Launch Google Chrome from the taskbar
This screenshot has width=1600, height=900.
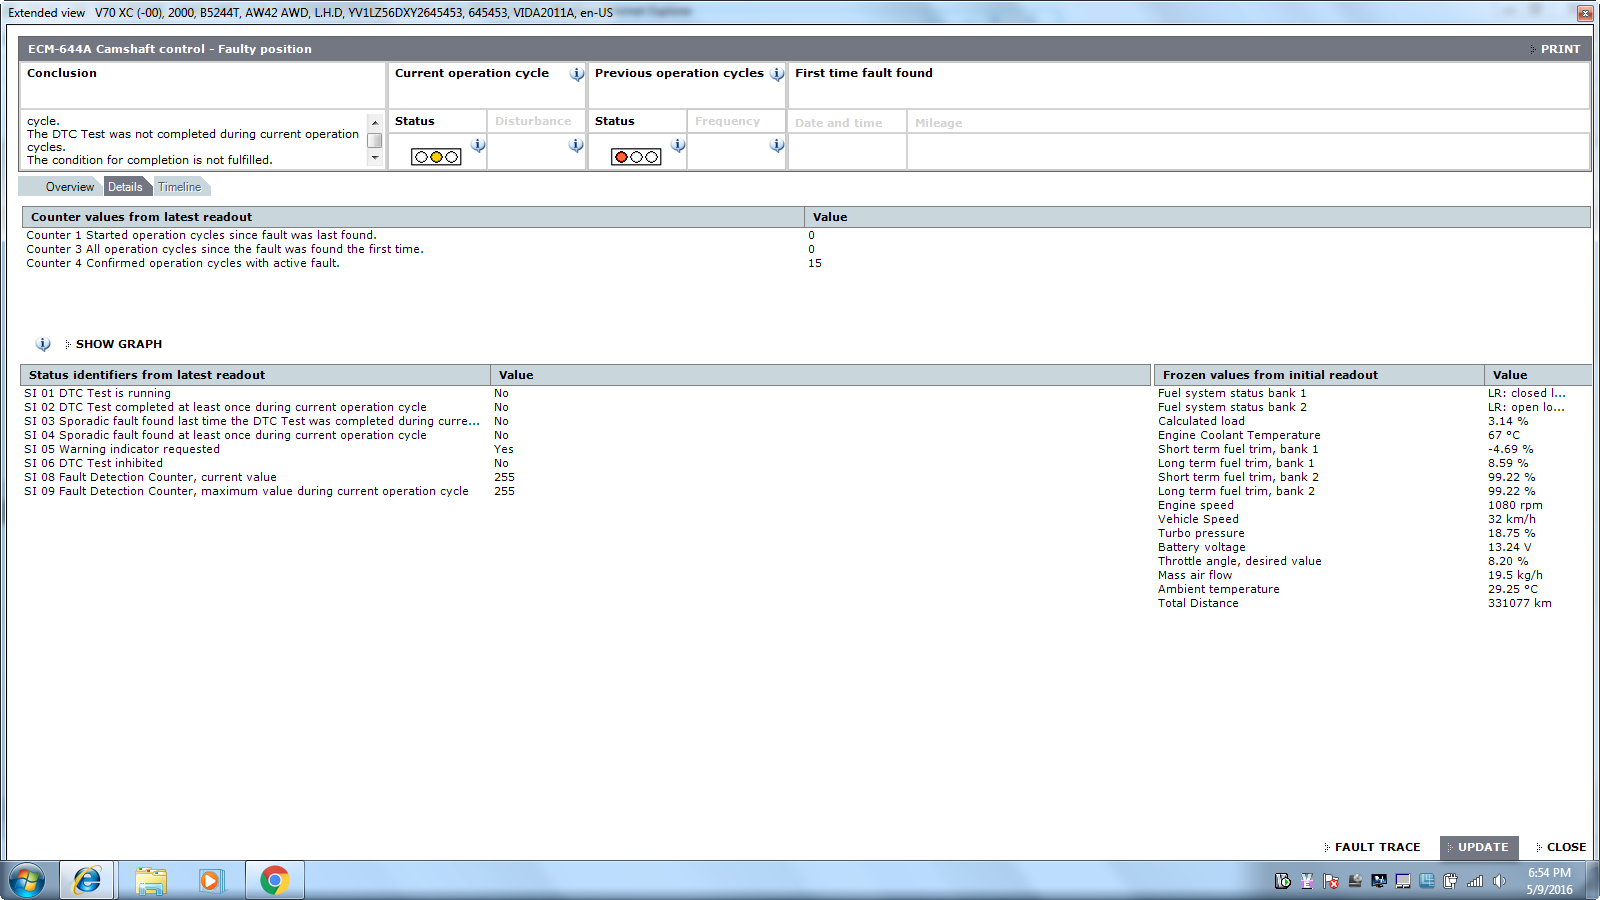(x=274, y=880)
